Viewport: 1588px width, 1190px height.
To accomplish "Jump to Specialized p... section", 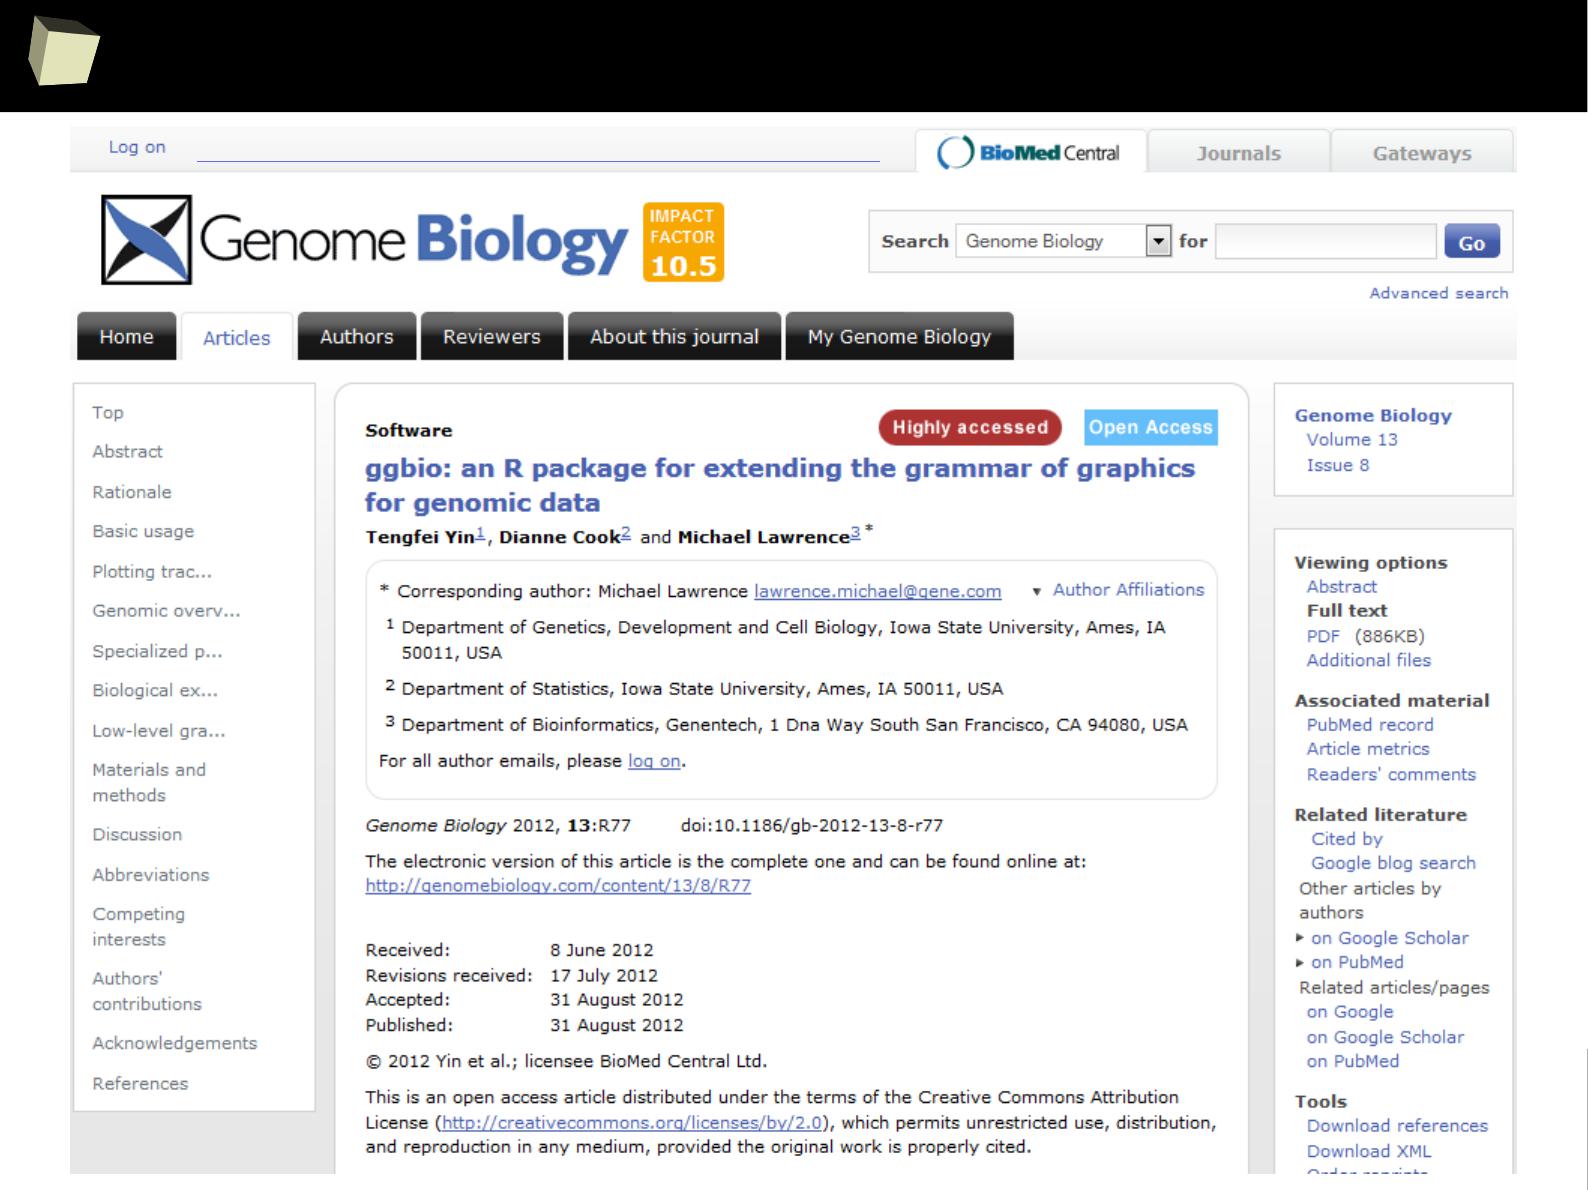I will click(x=157, y=651).
